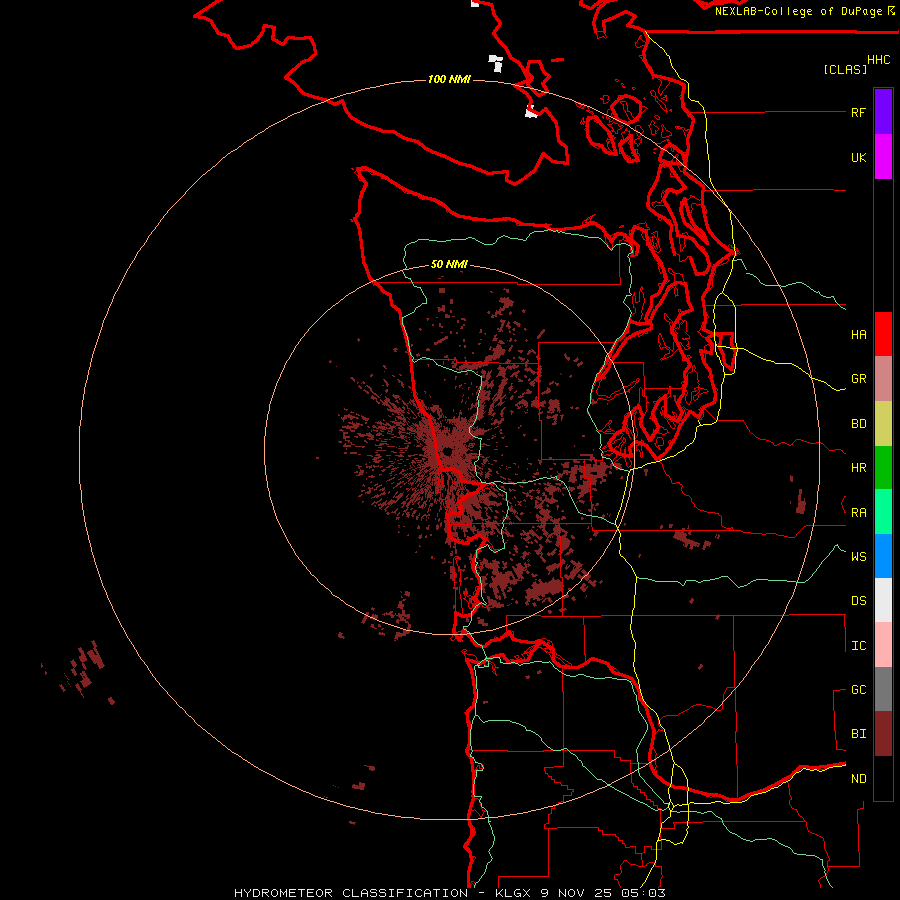
Task: Click the GR legend label
Action: pyautogui.click(x=858, y=379)
